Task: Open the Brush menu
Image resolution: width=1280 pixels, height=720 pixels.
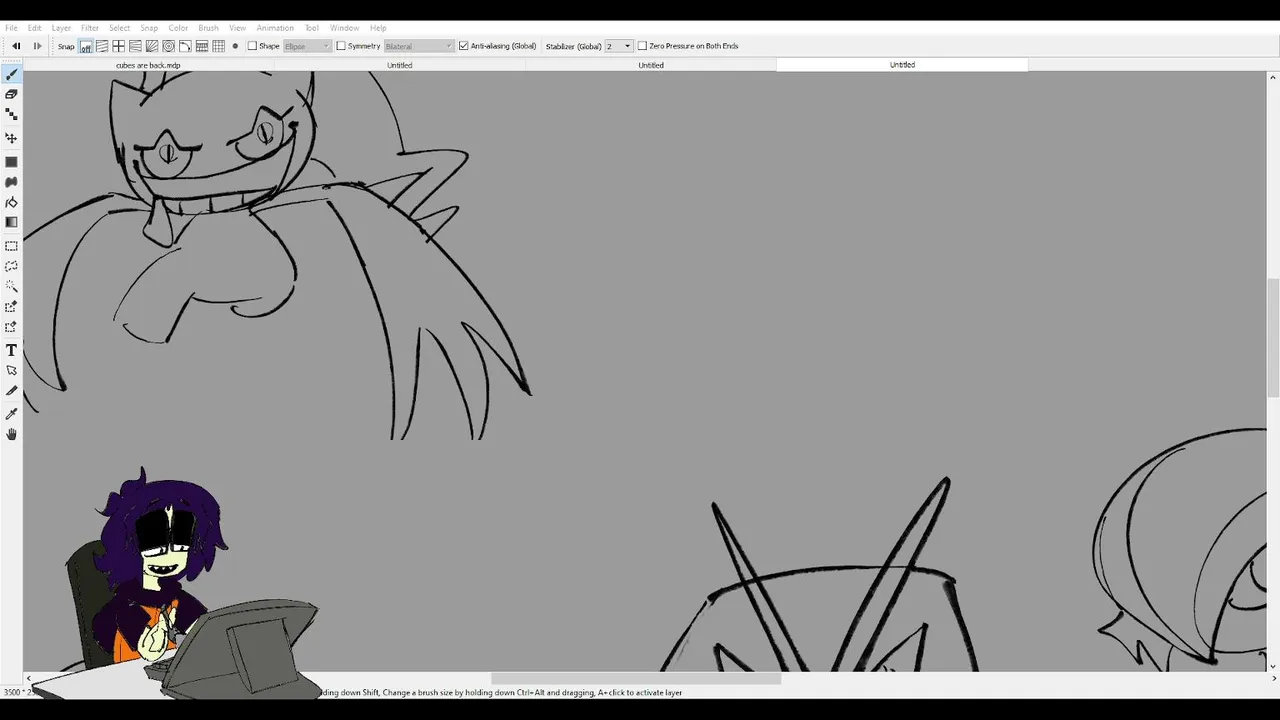Action: tap(208, 28)
